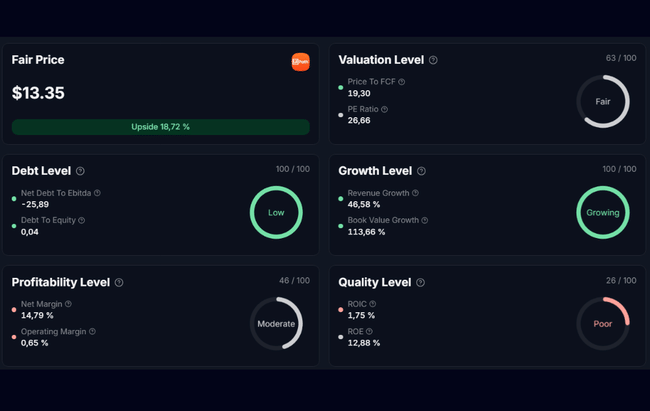Click help icon next to Profitability Level
650x411 pixels.
coord(119,283)
